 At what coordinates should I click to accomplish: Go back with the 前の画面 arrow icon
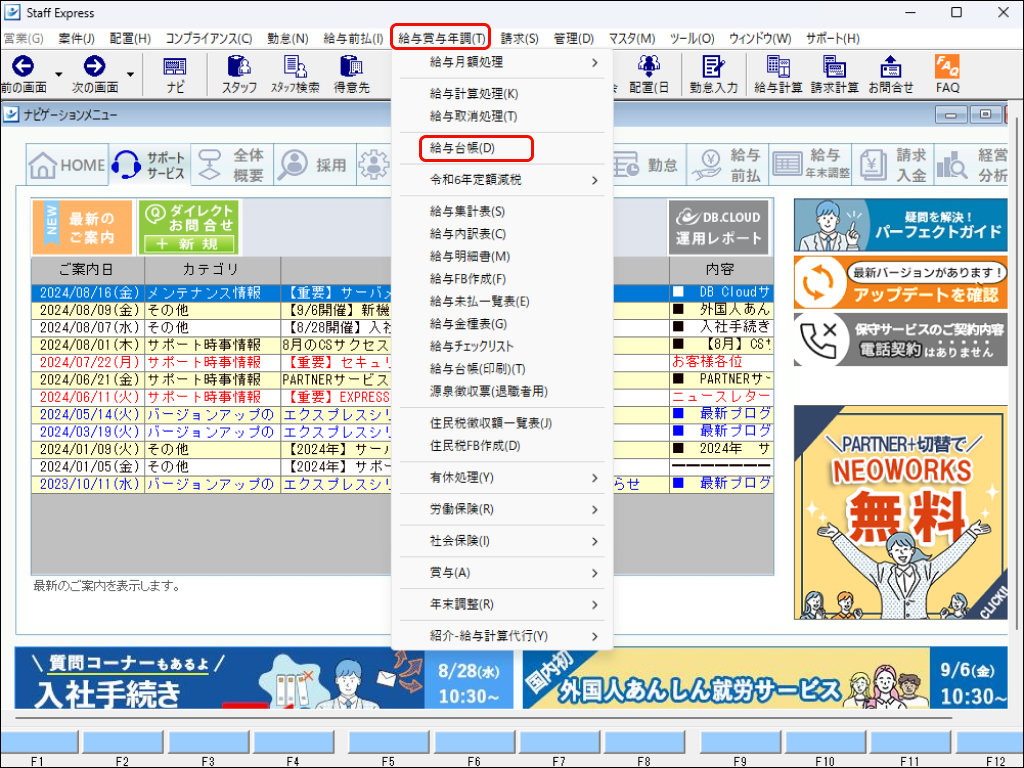[23, 66]
